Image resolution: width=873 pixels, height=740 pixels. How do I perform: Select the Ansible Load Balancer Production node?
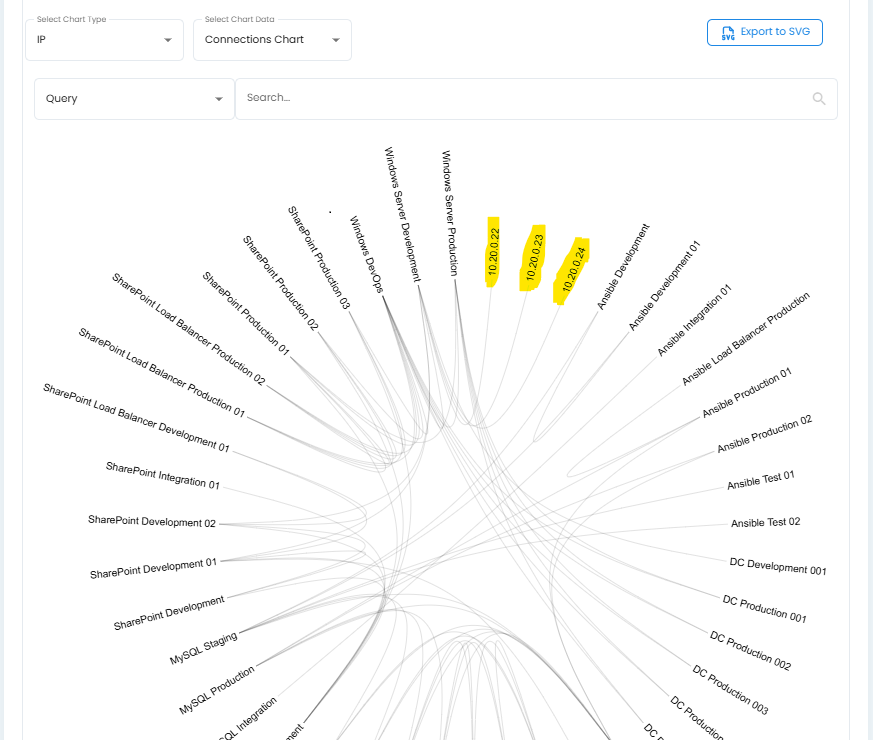[x=745, y=339]
